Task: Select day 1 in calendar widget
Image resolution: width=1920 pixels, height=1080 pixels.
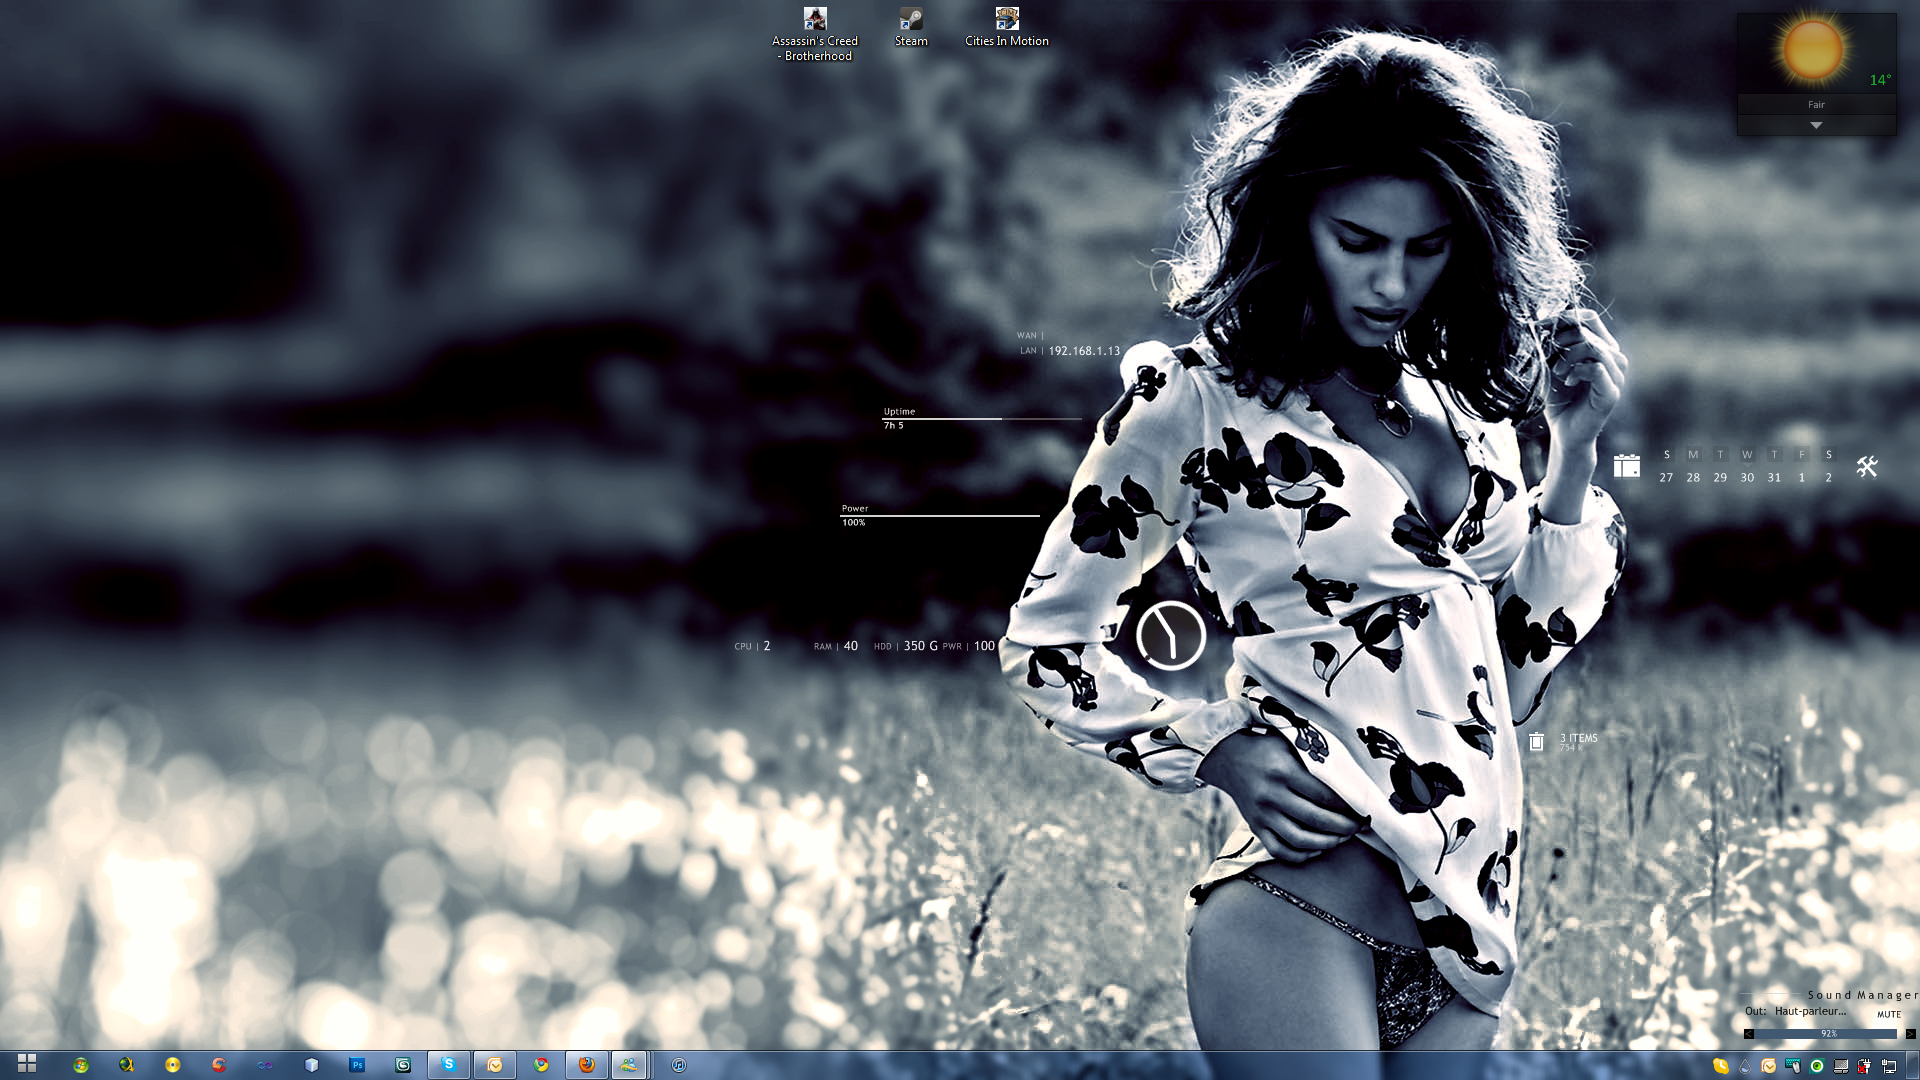Action: [1802, 478]
